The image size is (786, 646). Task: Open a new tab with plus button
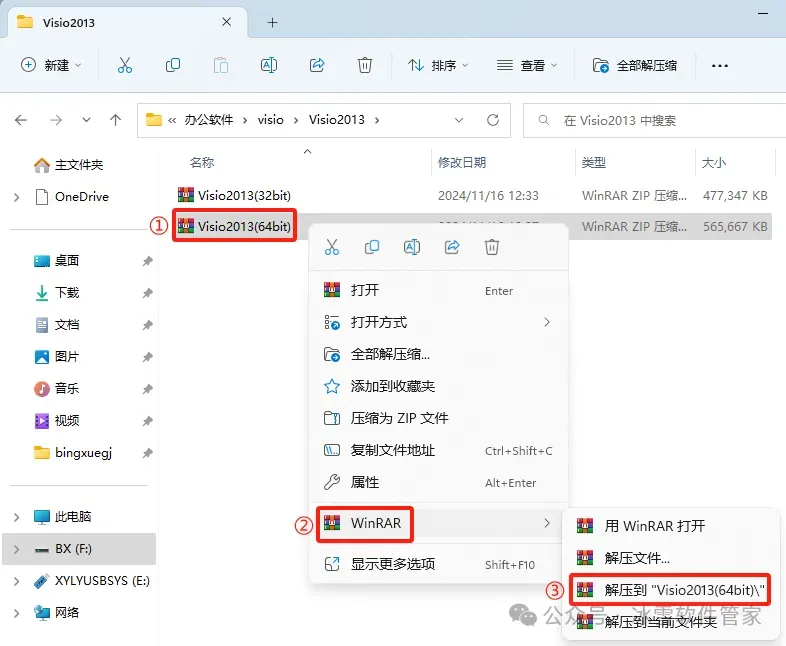[x=272, y=23]
